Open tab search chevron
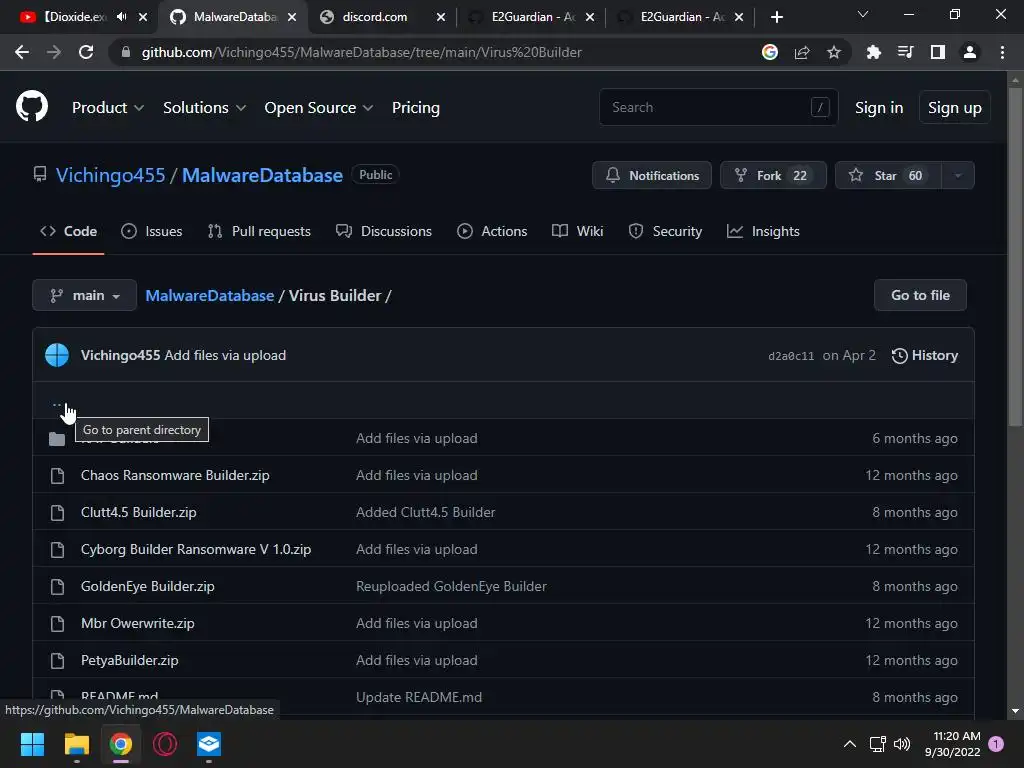 (863, 14)
